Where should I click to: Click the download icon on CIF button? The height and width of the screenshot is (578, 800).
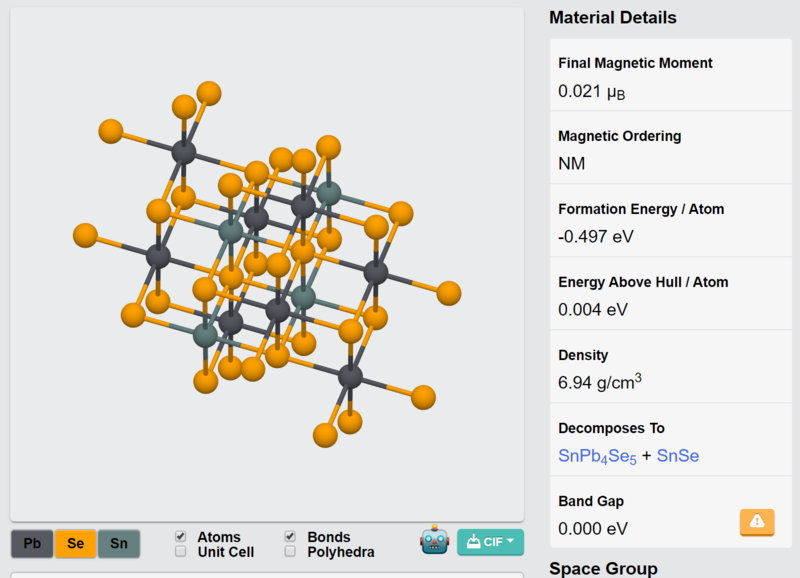[473, 541]
